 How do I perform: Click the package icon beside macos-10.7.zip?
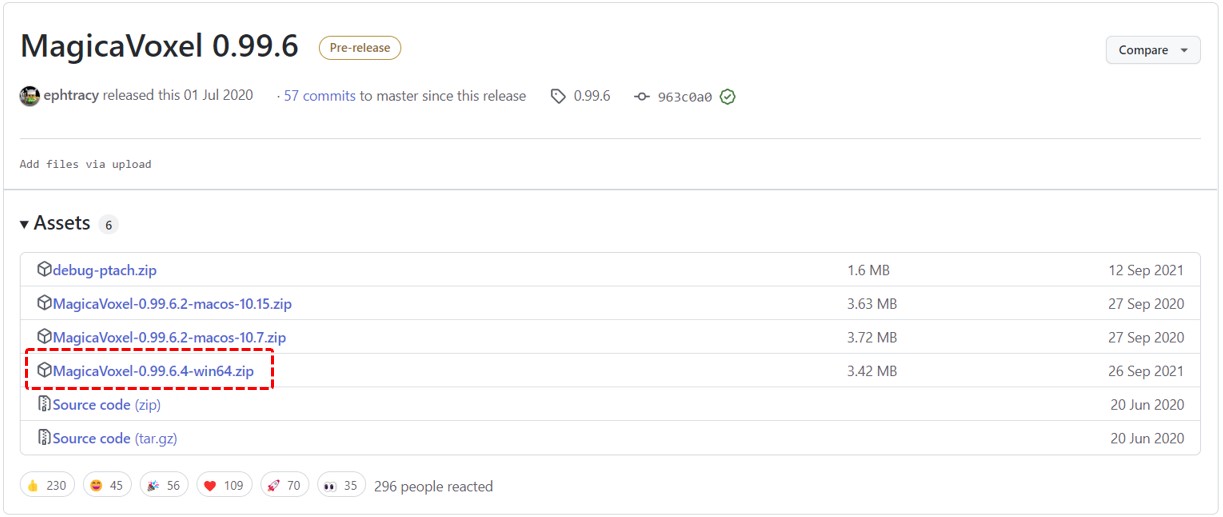click(44, 337)
